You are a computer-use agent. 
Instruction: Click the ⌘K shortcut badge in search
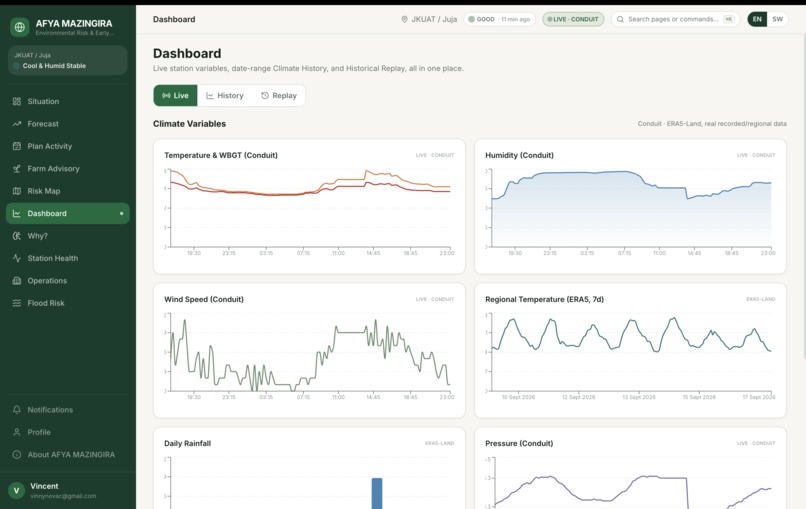click(728, 19)
